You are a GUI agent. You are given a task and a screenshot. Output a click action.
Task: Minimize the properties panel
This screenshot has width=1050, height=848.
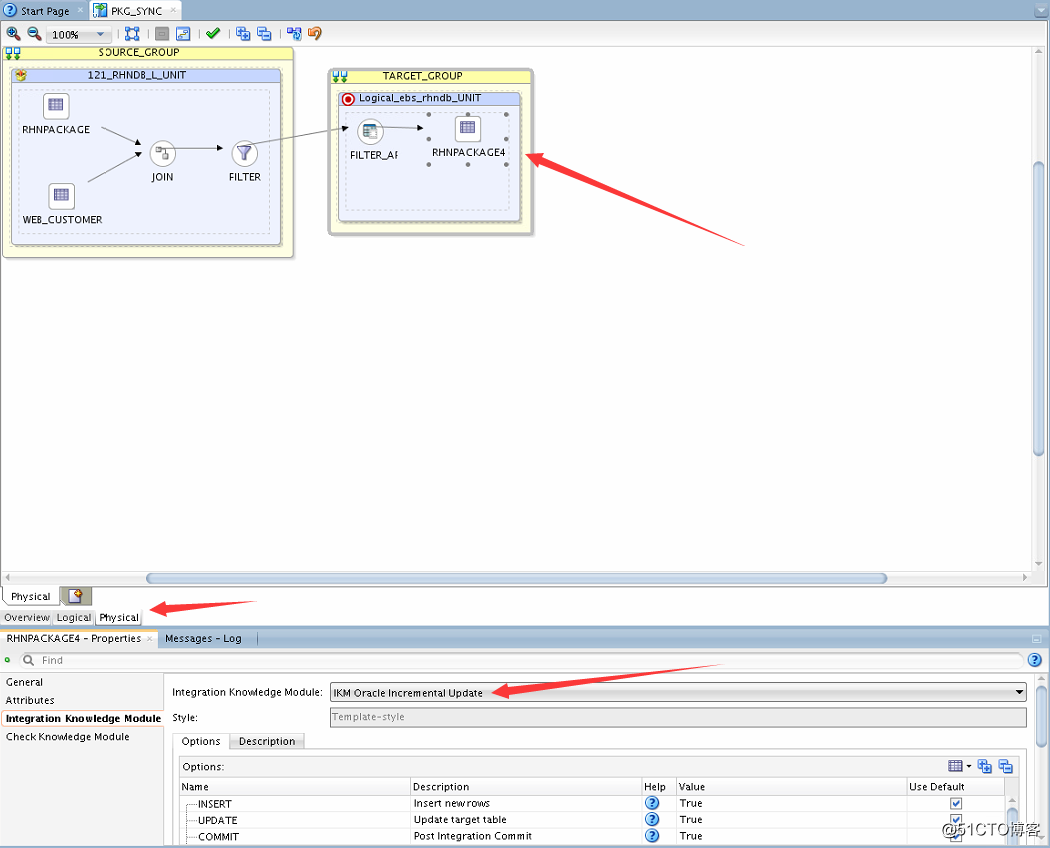pos(1037,638)
